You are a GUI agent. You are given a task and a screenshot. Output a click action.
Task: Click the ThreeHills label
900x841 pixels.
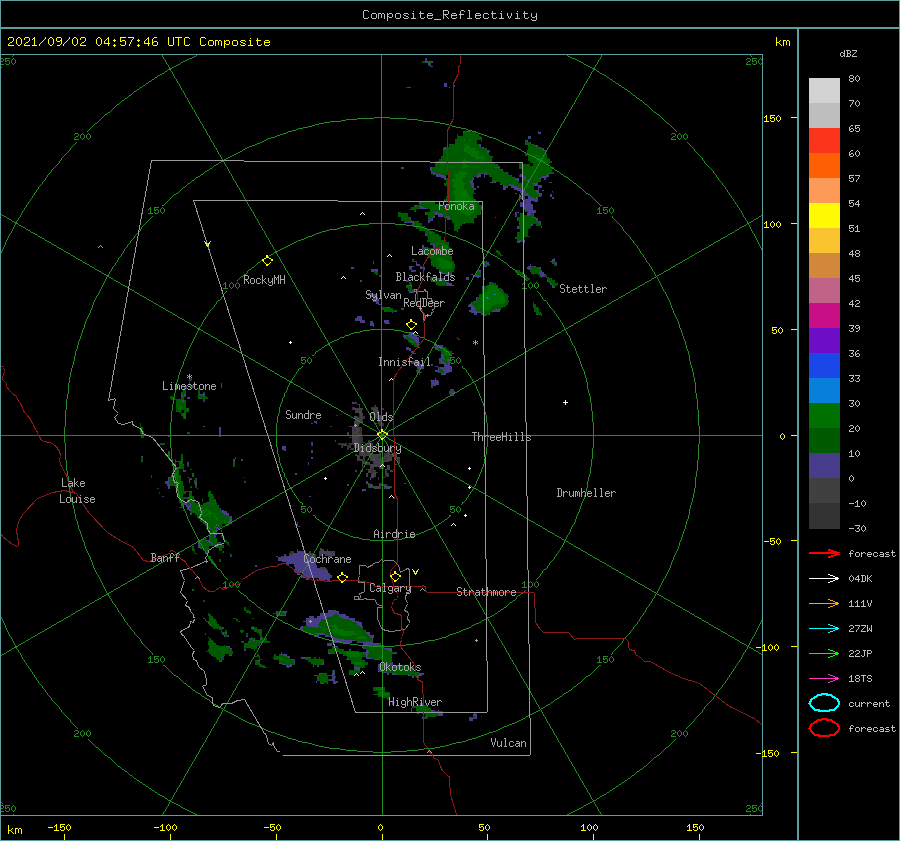501,437
